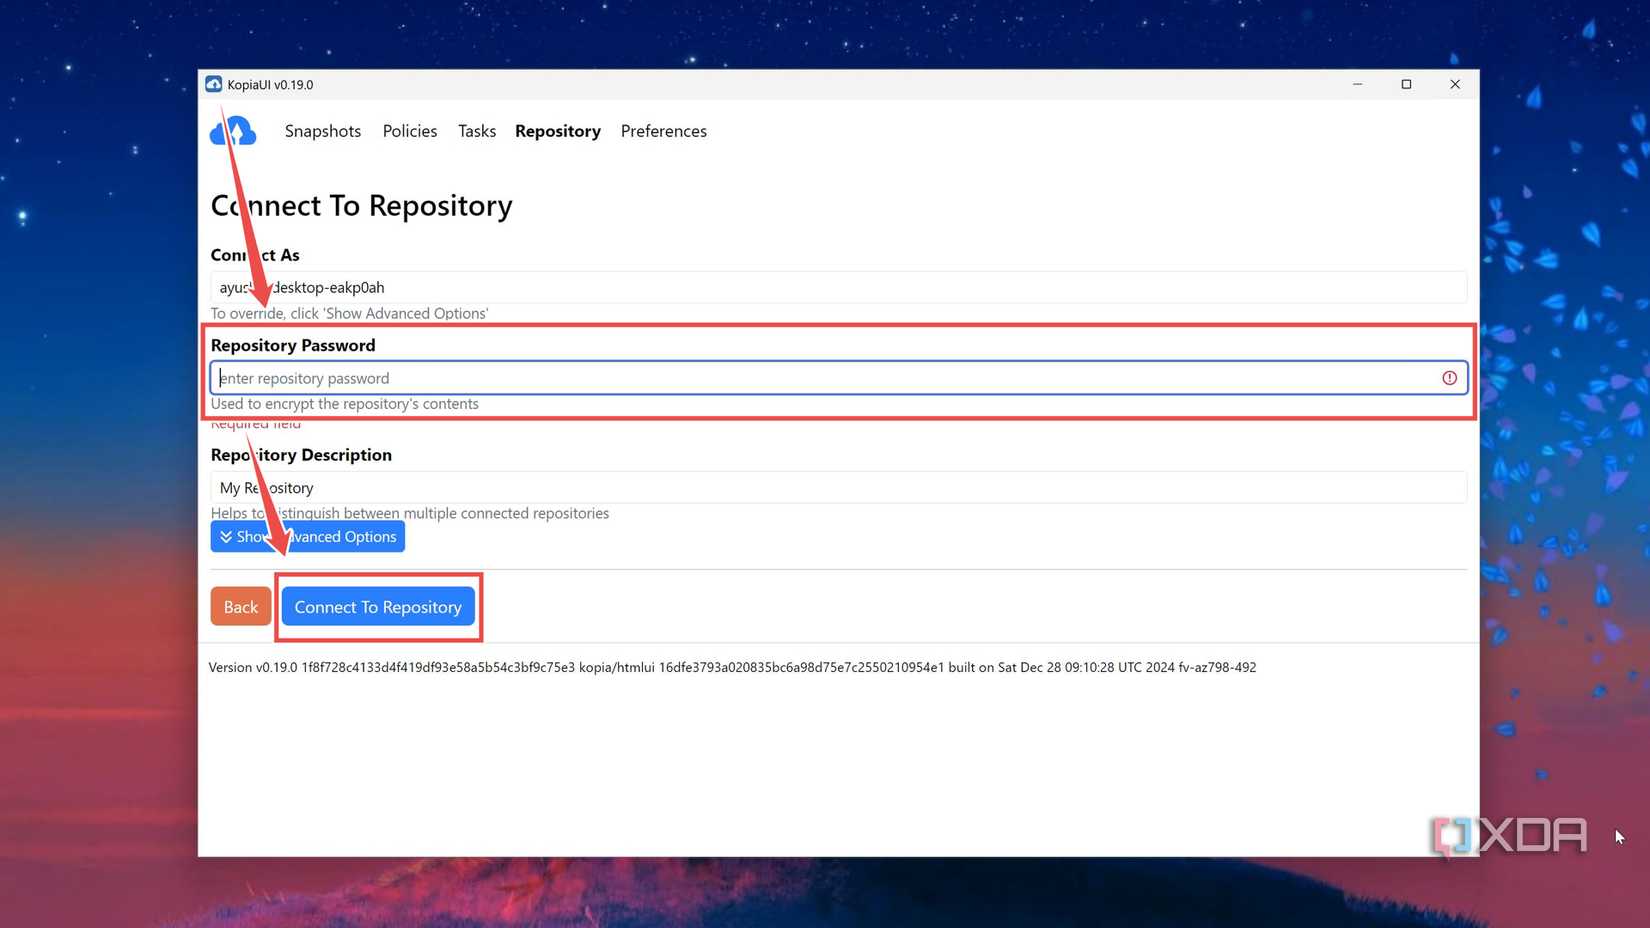Click the error indicator in the password field

[x=1448, y=378]
